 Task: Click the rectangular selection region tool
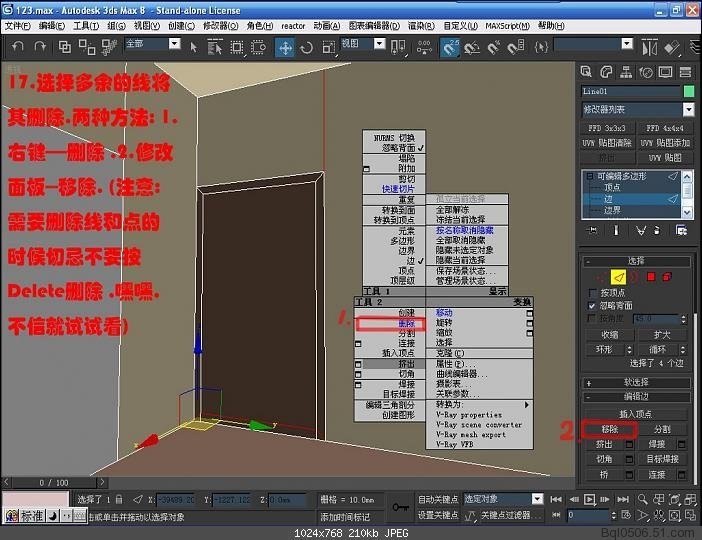[237, 47]
